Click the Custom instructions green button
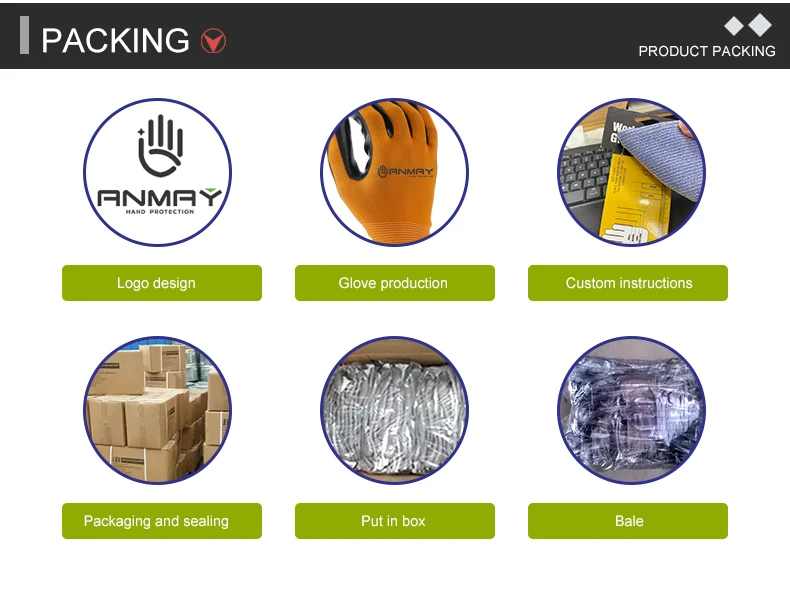Screen dimensions: 790x598 [628, 283]
